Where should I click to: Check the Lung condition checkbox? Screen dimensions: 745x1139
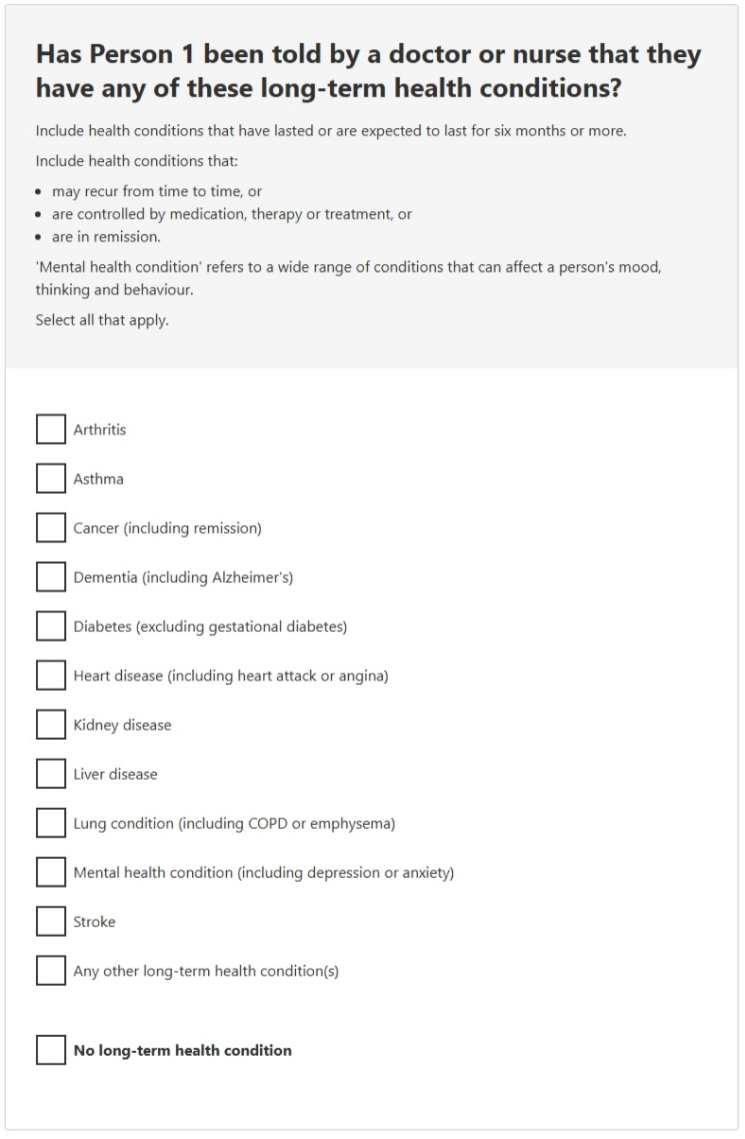click(49, 822)
